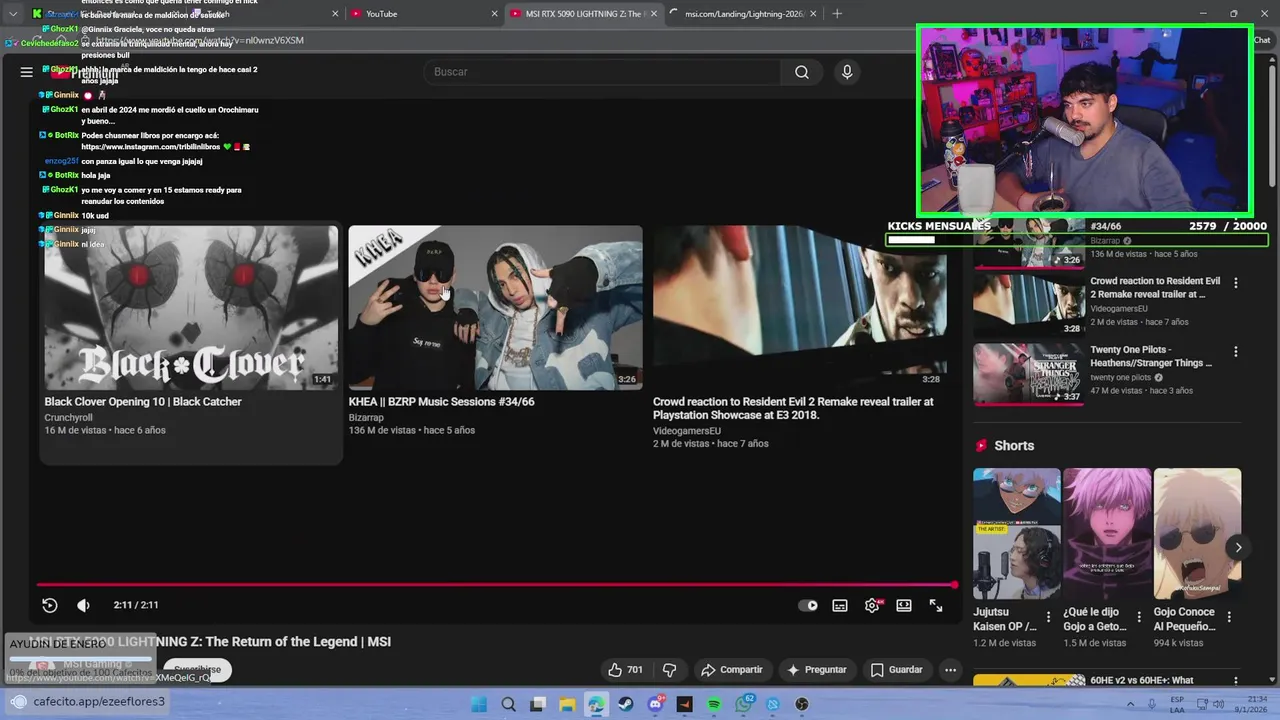Expand the system tray hidden icons chevron
This screenshot has height=720, width=1280.
pyautogui.click(x=1130, y=704)
